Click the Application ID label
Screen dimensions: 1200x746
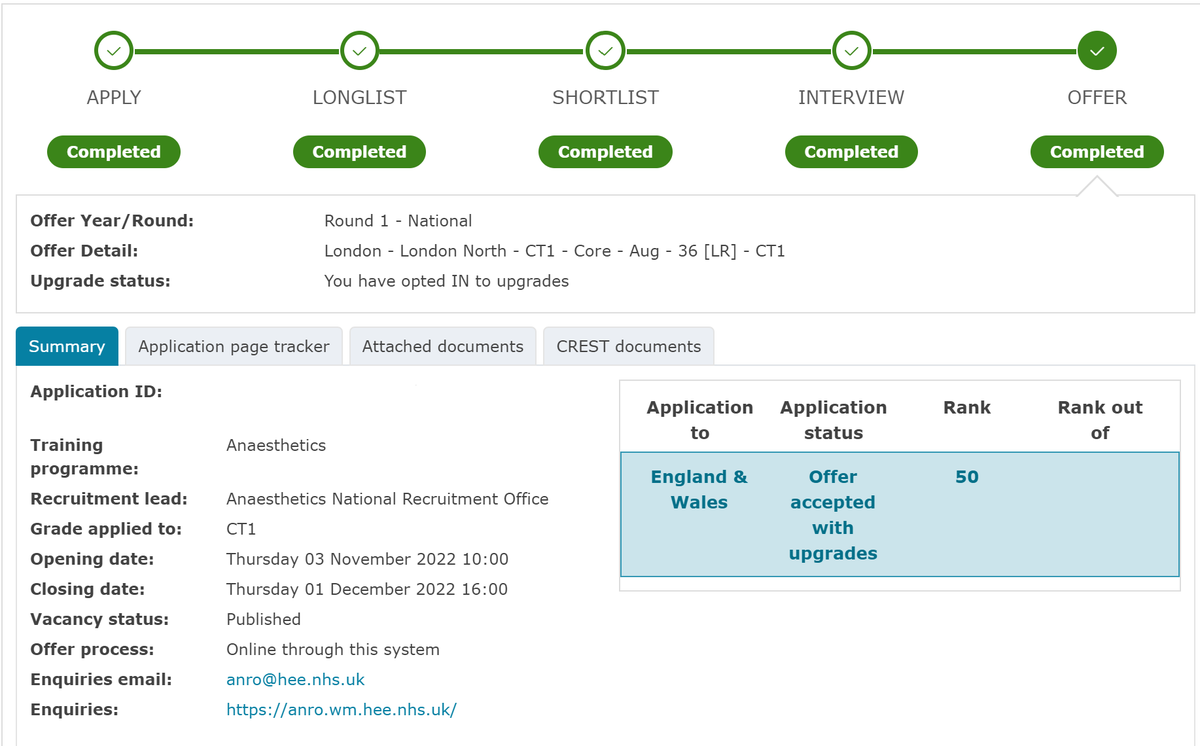tap(96, 392)
